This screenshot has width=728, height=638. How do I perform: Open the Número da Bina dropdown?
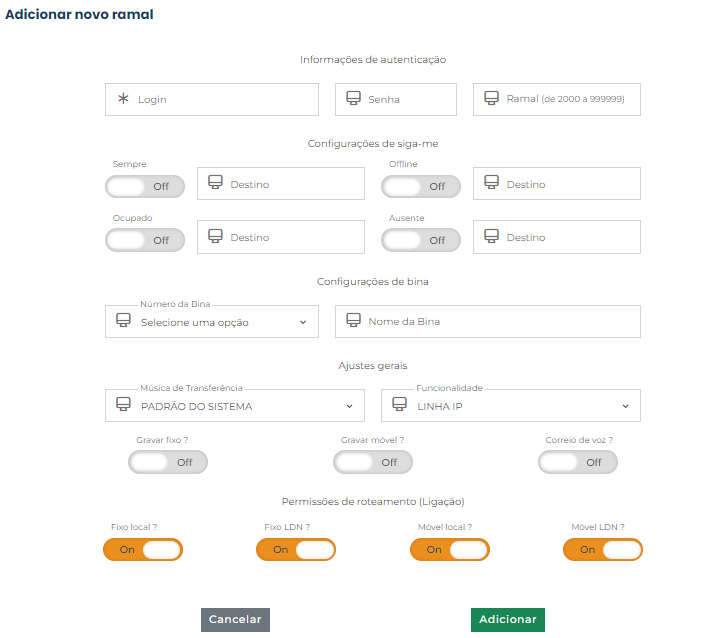coord(212,322)
